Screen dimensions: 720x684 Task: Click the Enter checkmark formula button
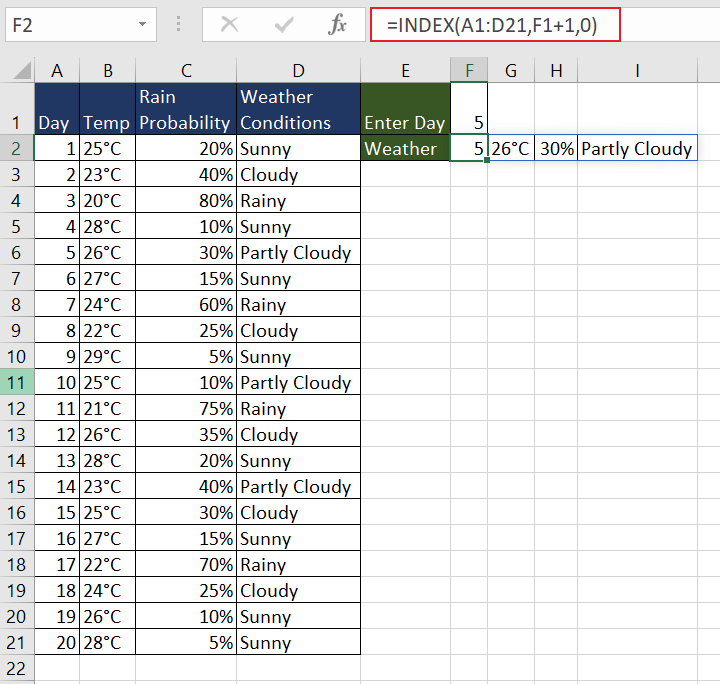284,25
